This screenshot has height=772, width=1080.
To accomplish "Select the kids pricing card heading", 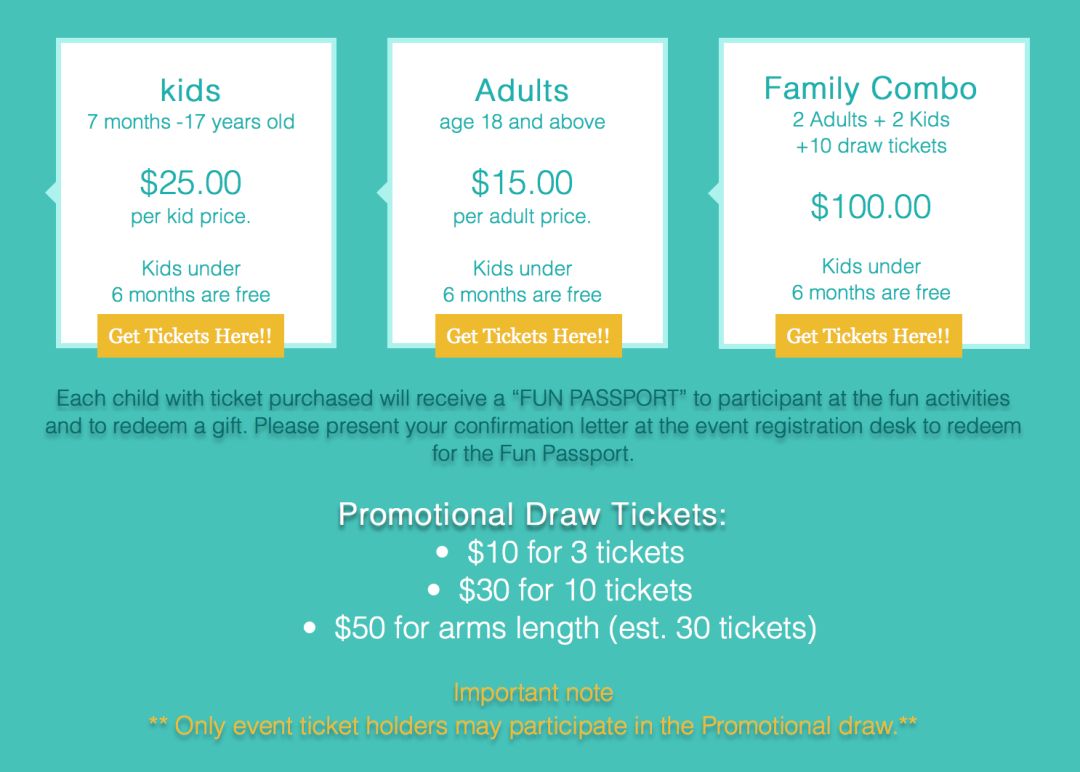I will (x=191, y=90).
